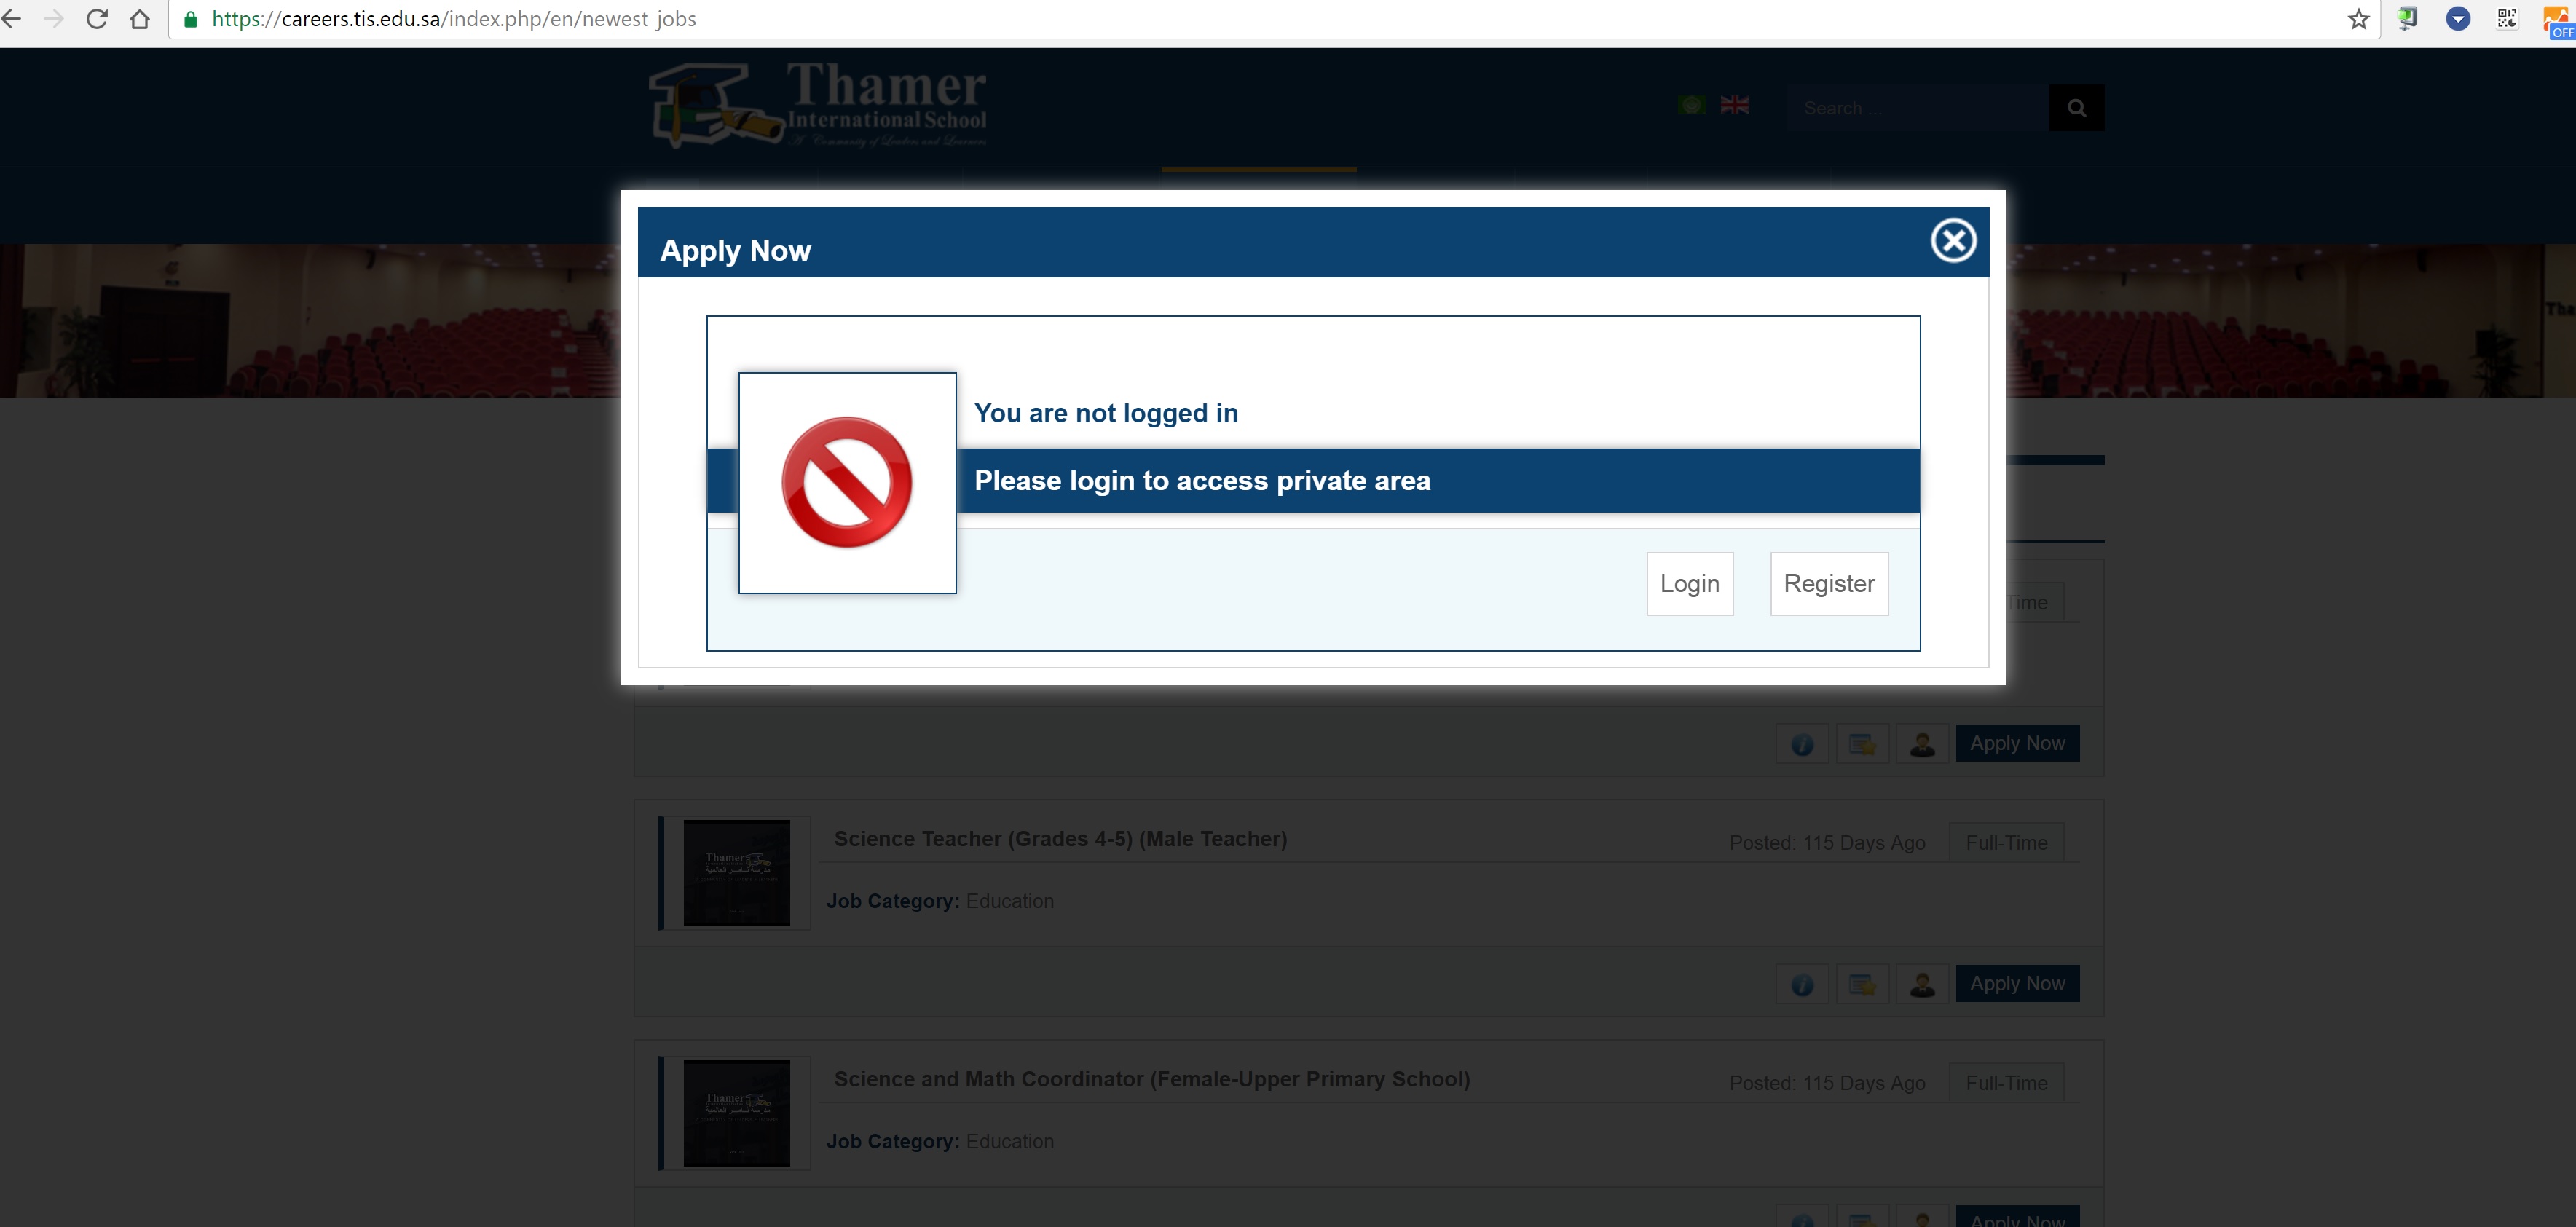Switch site language to English flag

pyautogui.click(x=1734, y=105)
